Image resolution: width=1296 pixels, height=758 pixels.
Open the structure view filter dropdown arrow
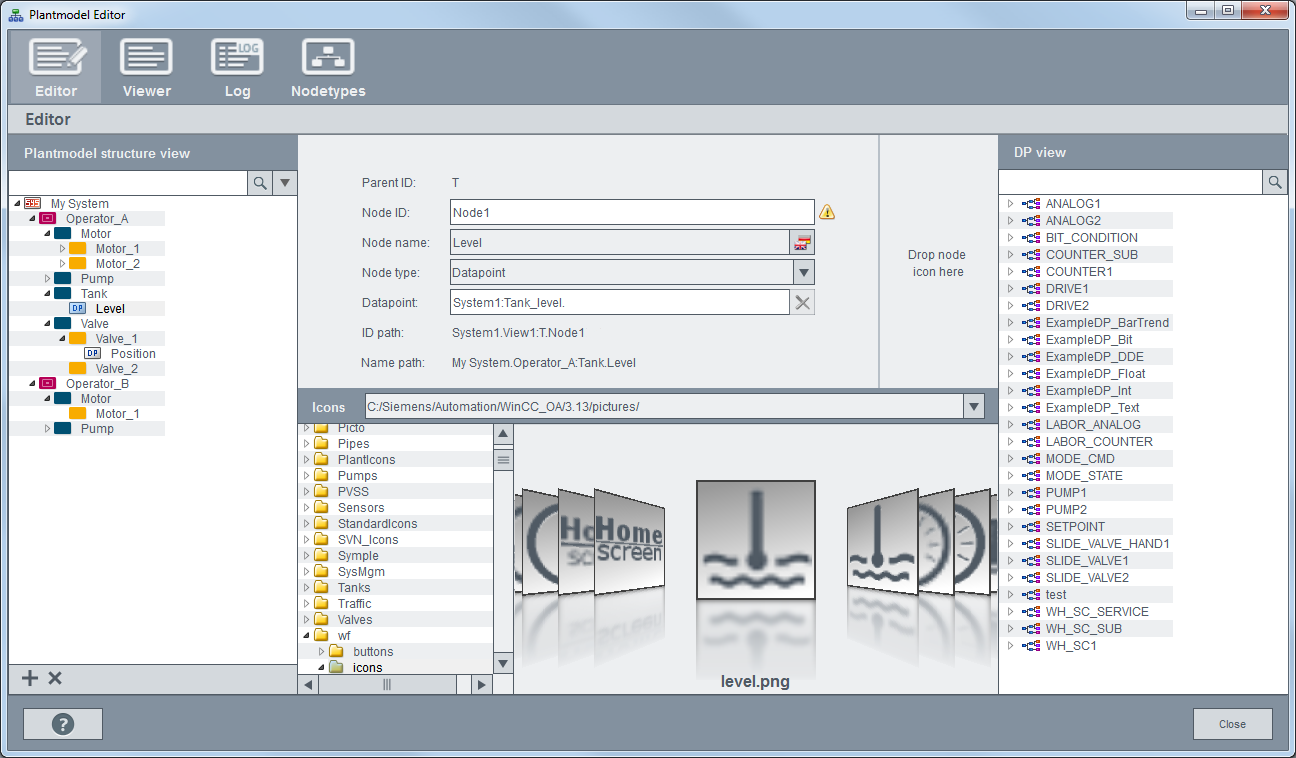pyautogui.click(x=285, y=183)
